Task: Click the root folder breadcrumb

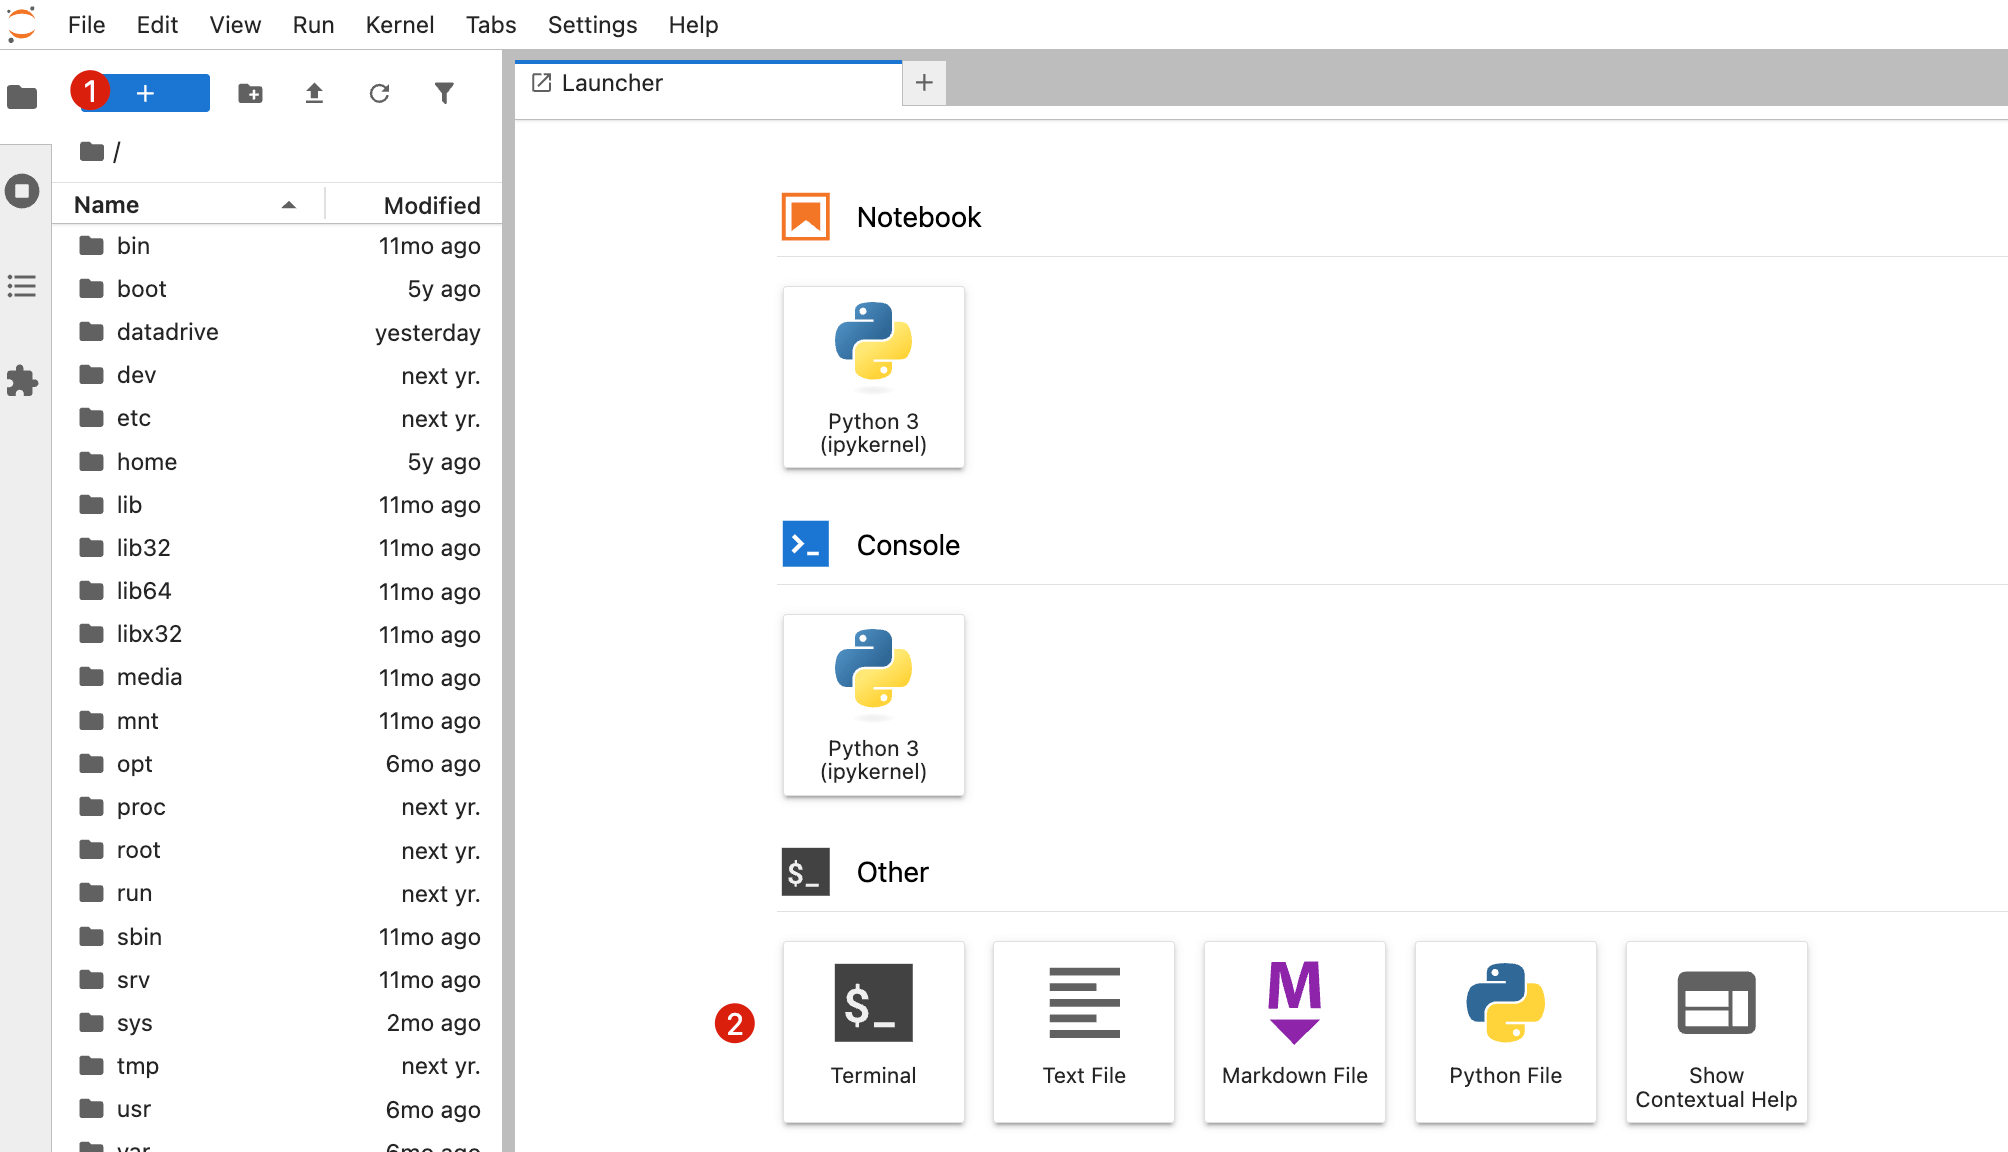Action: click(x=93, y=152)
